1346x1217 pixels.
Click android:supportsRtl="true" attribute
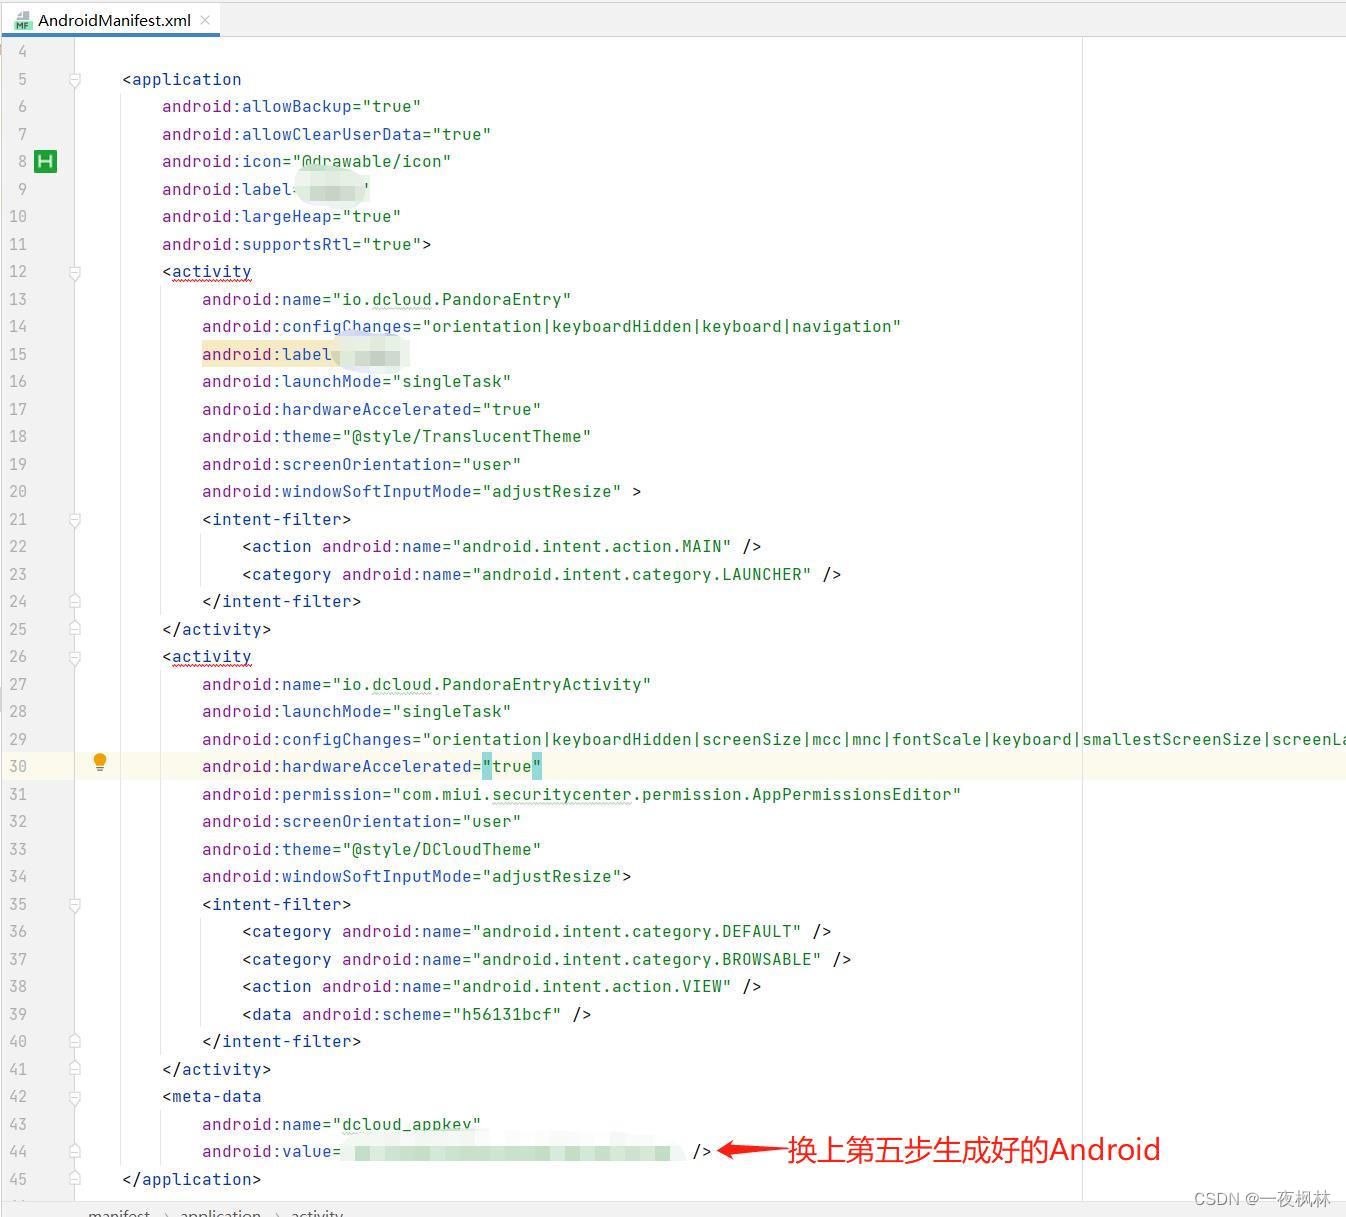click(x=291, y=244)
